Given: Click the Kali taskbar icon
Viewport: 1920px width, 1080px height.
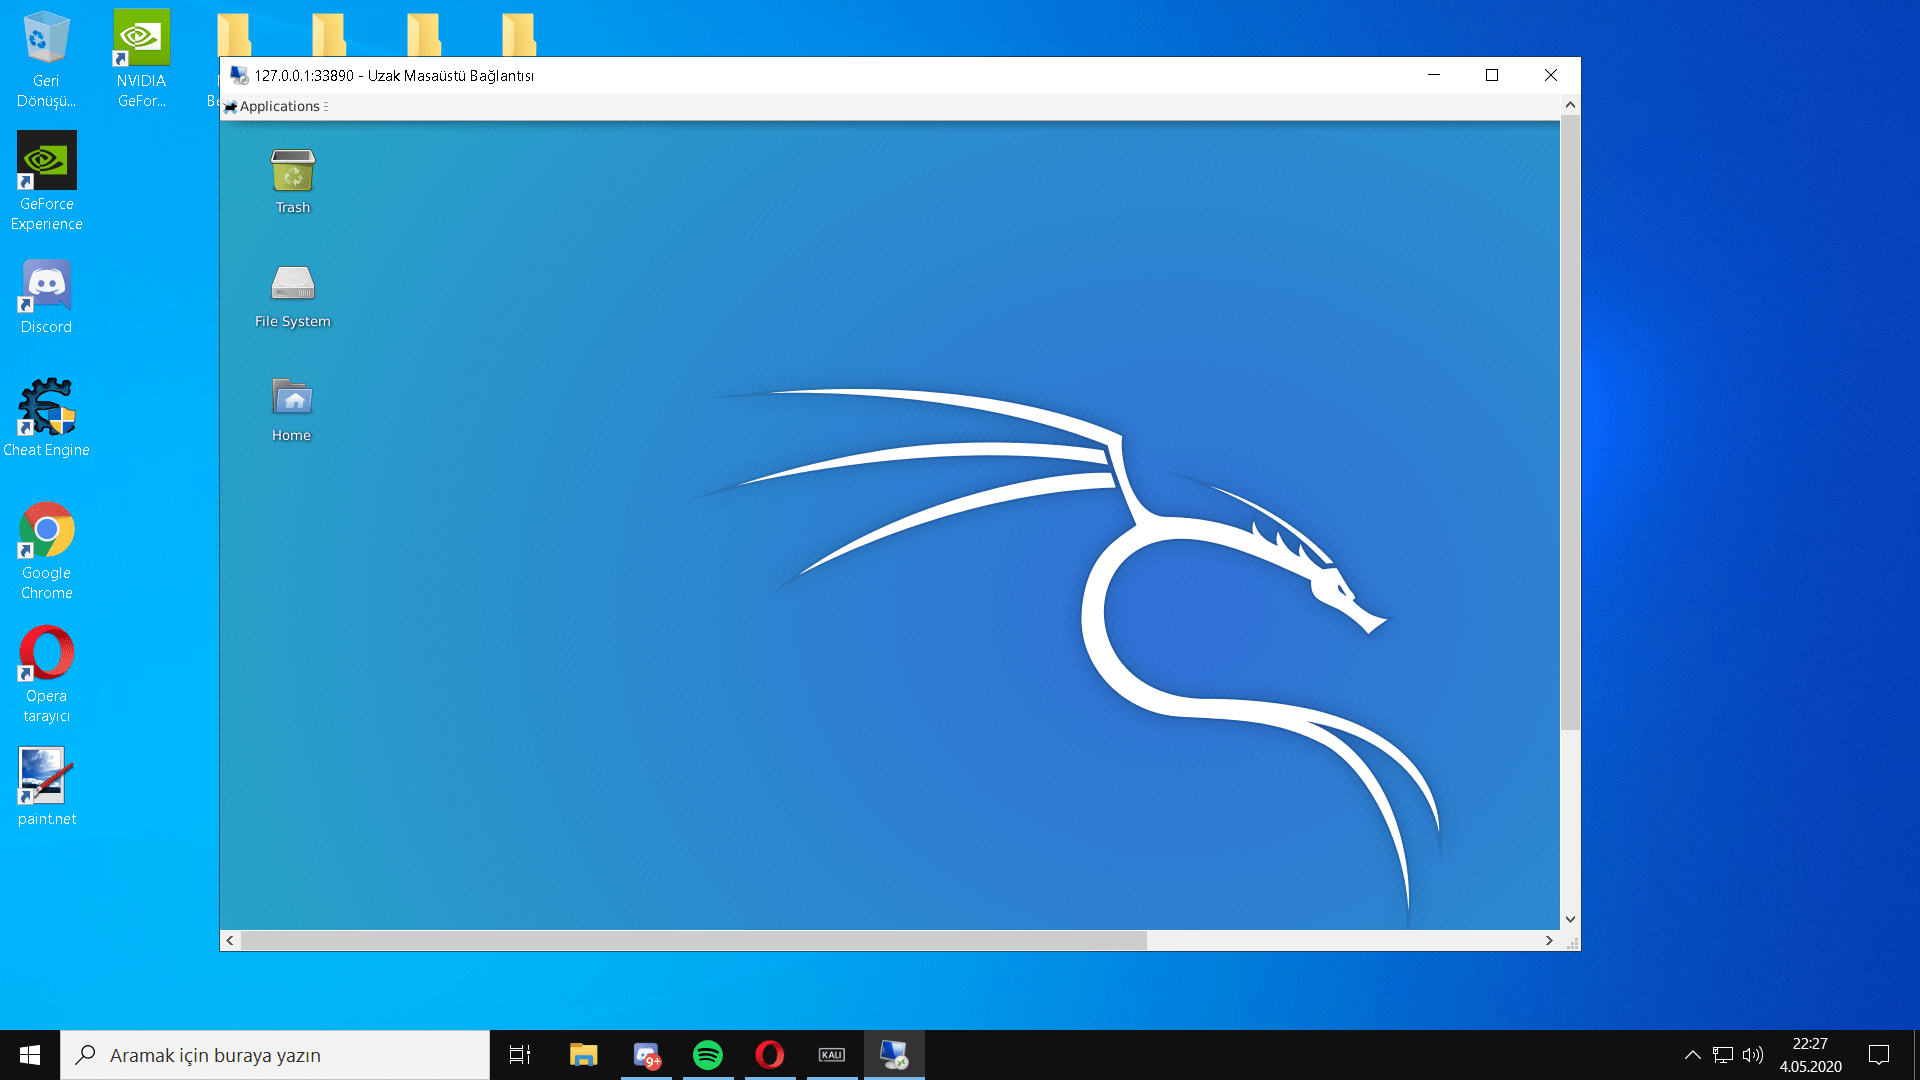Looking at the screenshot, I should click(831, 1055).
